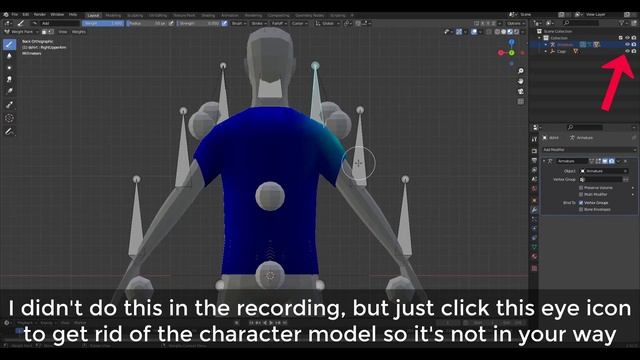Screen dimensions: 640x360
Task: Click the outliner search field
Action: 581,23
